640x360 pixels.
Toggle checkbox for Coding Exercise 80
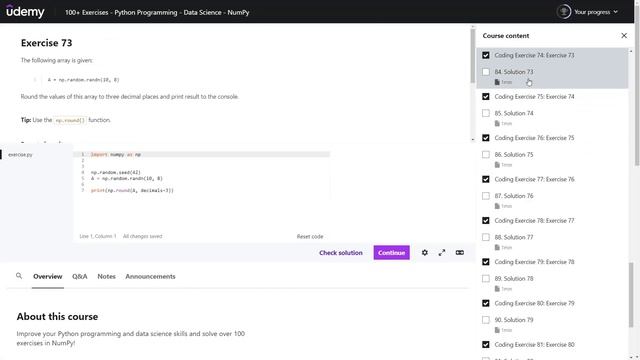[x=486, y=303]
